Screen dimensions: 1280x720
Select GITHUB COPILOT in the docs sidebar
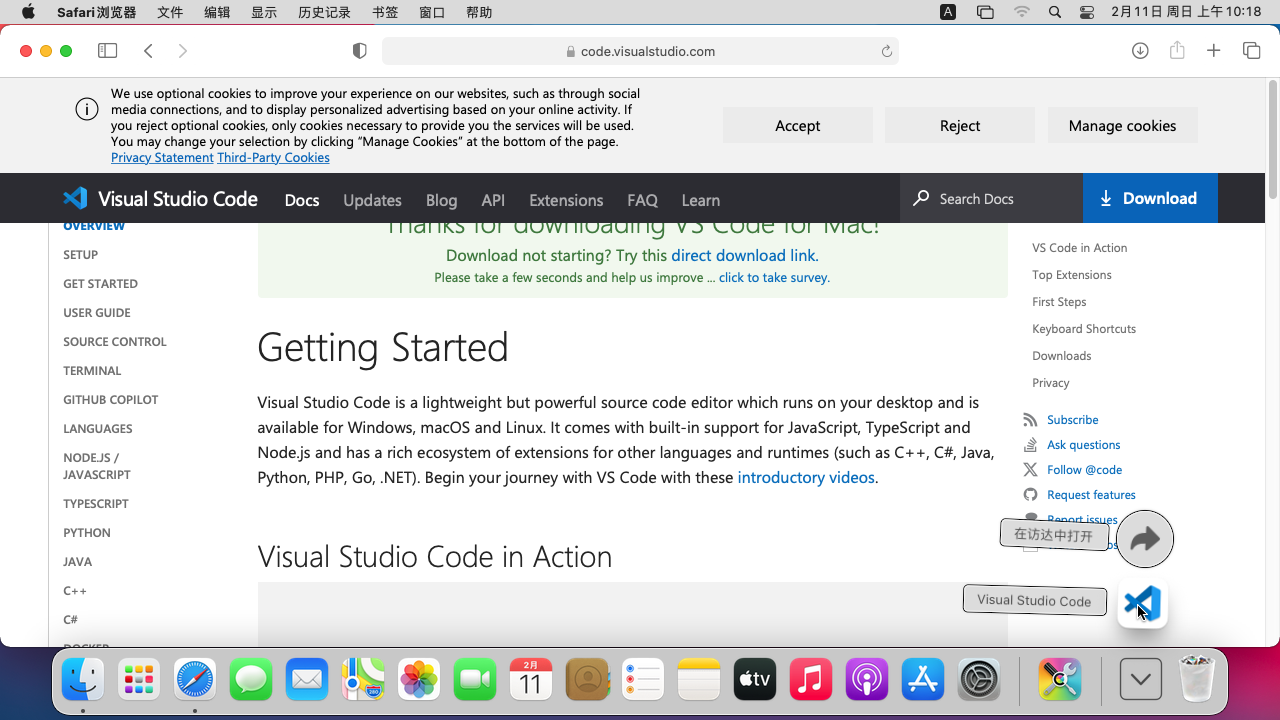111,399
